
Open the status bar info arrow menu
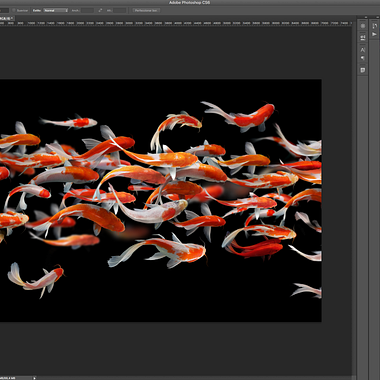[34, 378]
